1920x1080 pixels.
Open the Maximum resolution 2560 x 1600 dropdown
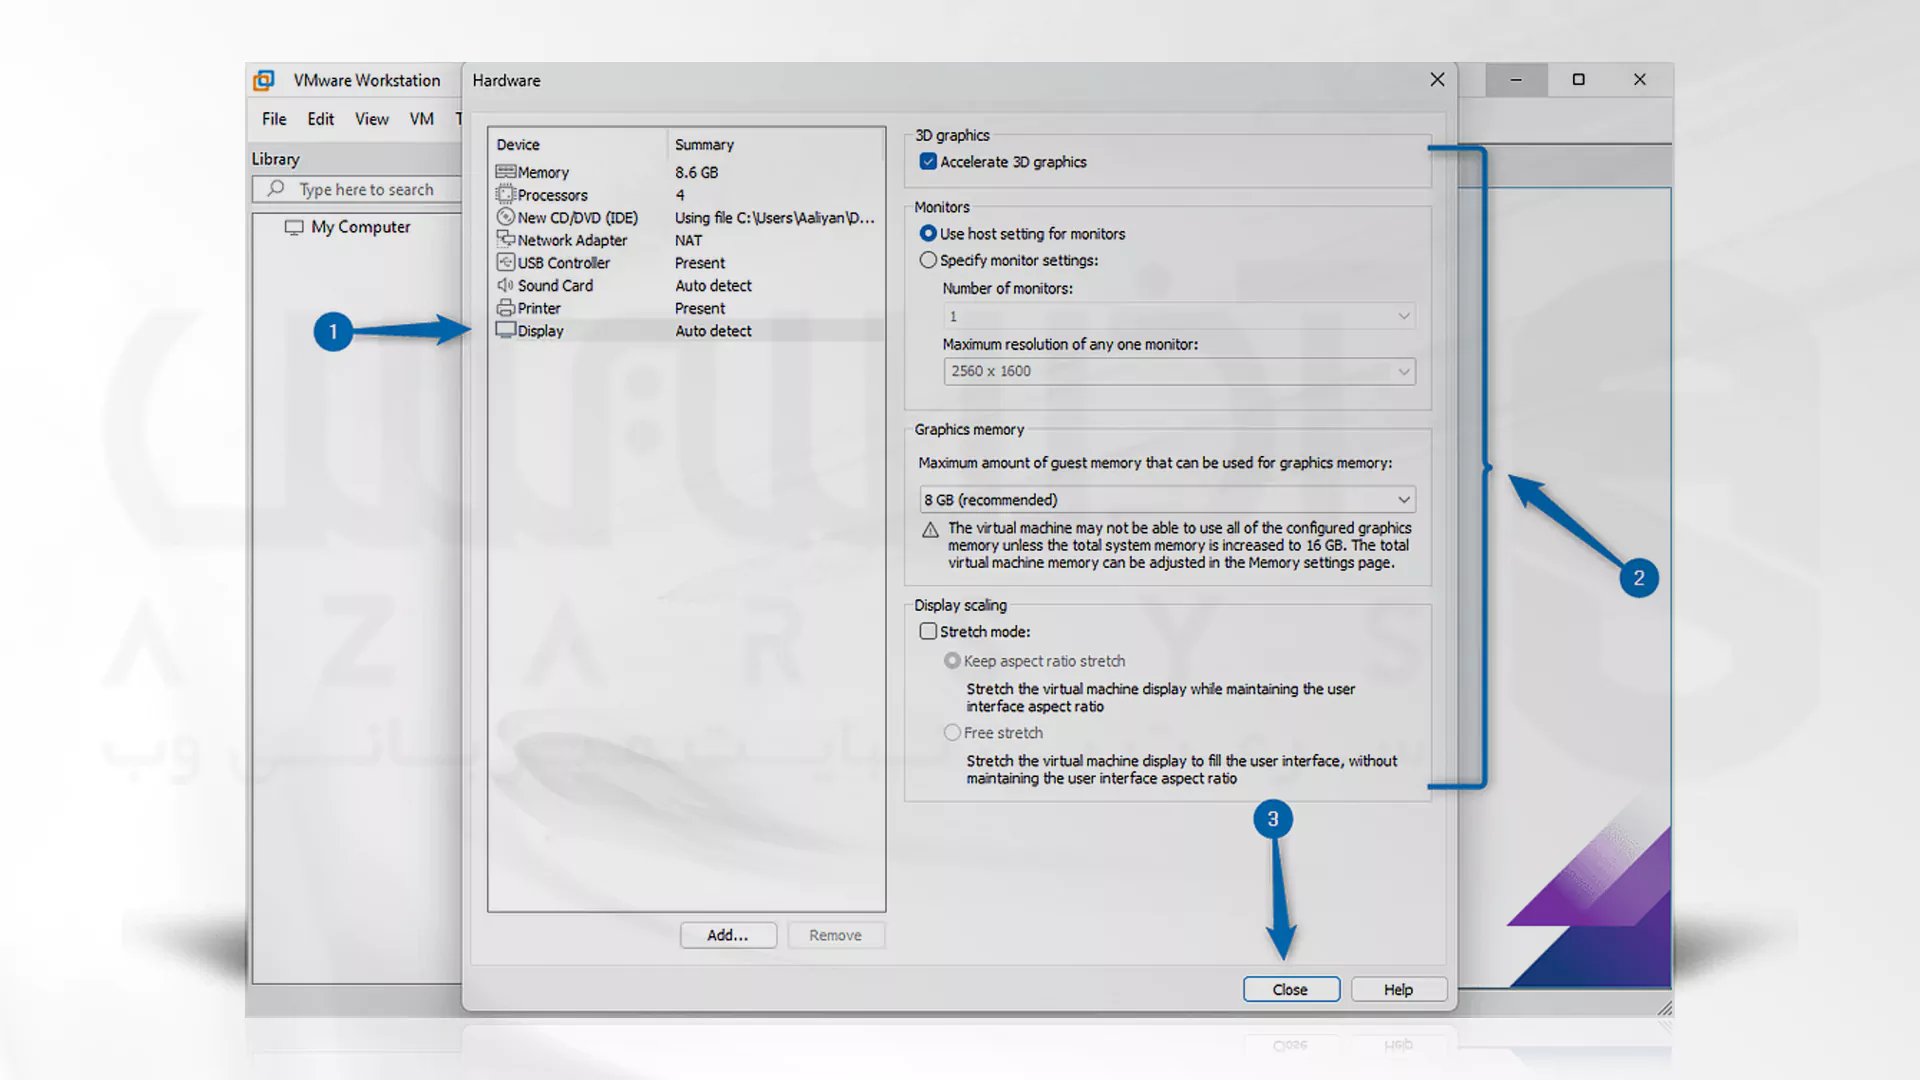(1179, 371)
